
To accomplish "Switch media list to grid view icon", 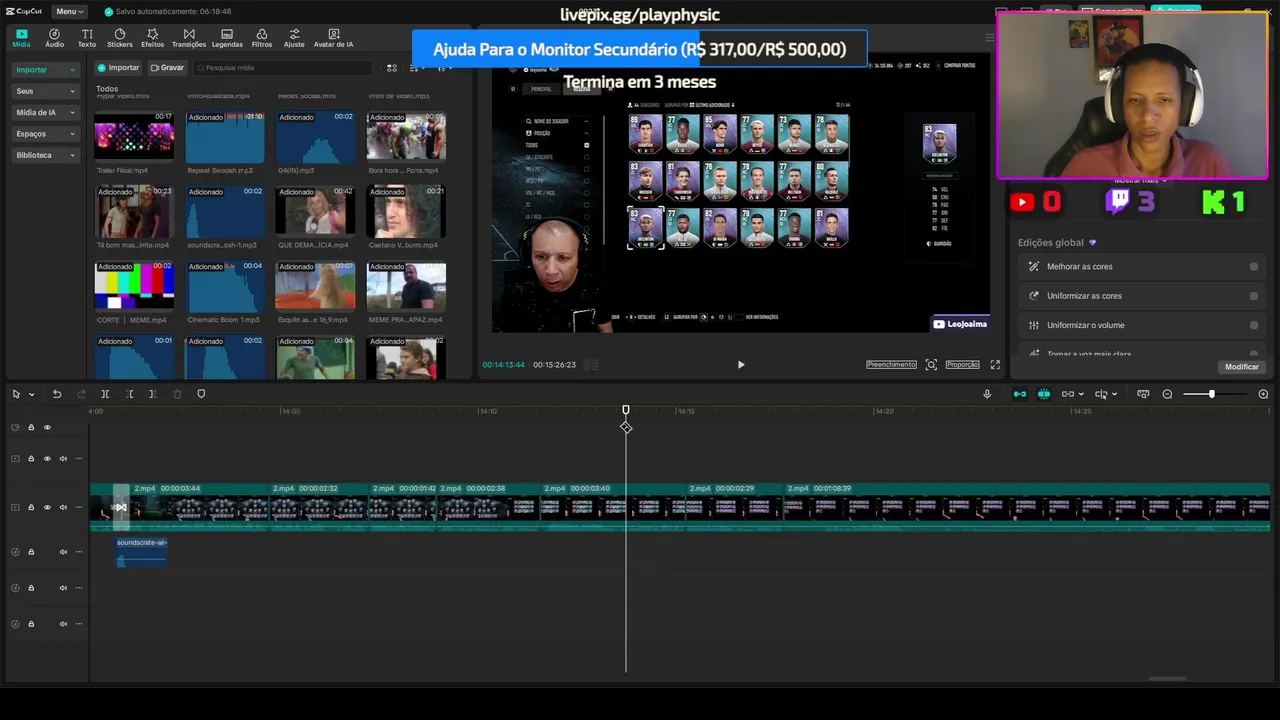I will (x=392, y=68).
